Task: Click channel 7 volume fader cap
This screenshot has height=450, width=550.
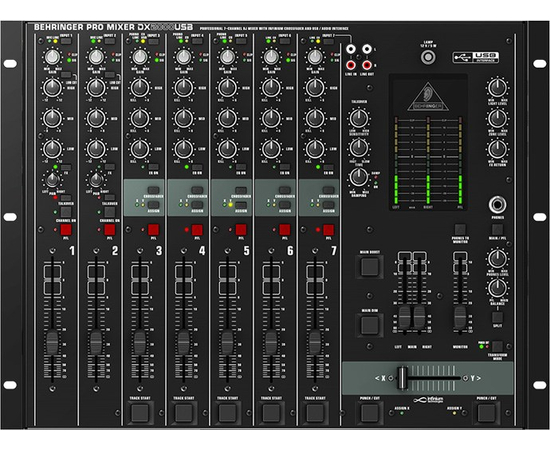Action: [x=315, y=343]
